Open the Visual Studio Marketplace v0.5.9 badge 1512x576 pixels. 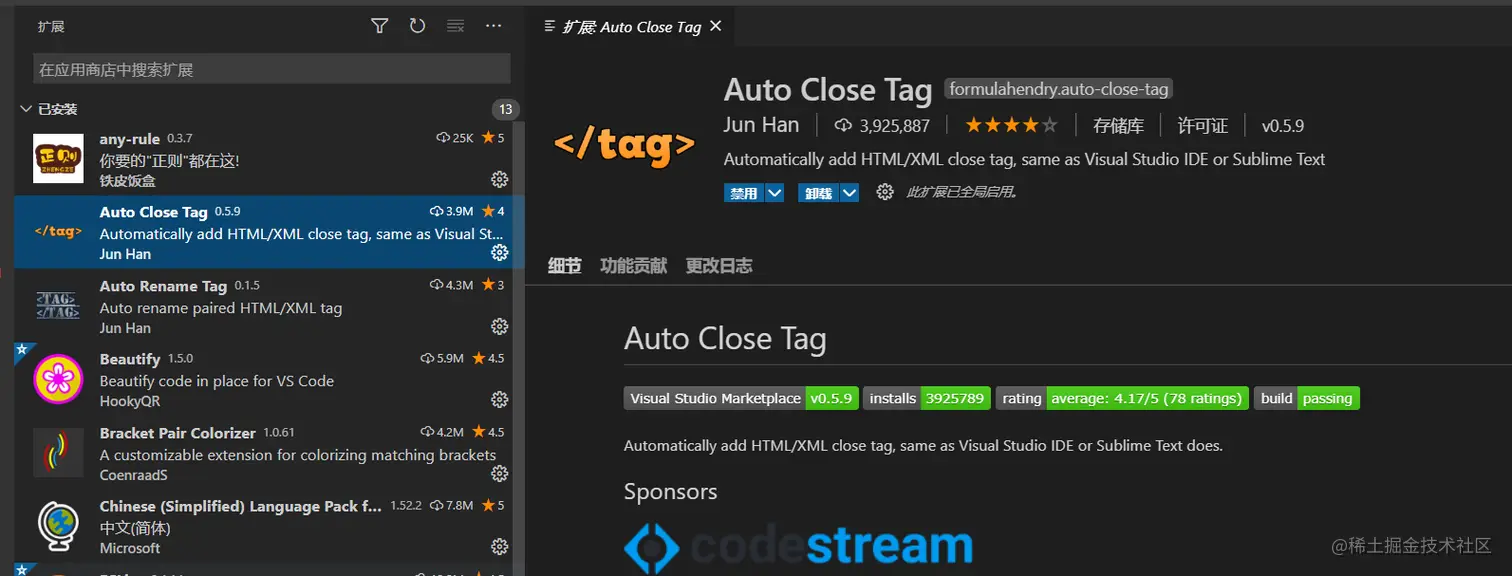coord(740,398)
